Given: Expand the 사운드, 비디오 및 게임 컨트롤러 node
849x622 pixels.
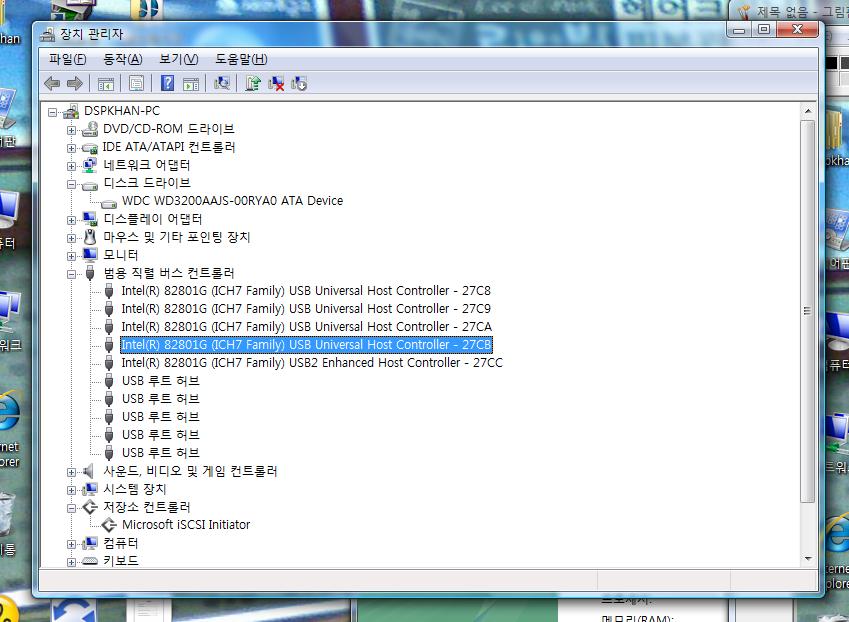Looking at the screenshot, I should pyautogui.click(x=71, y=473).
